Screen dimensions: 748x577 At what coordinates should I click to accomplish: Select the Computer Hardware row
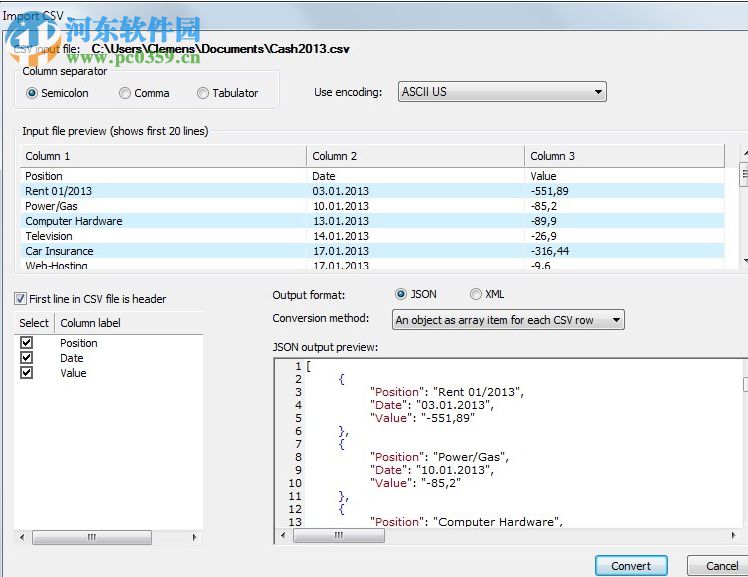point(372,221)
